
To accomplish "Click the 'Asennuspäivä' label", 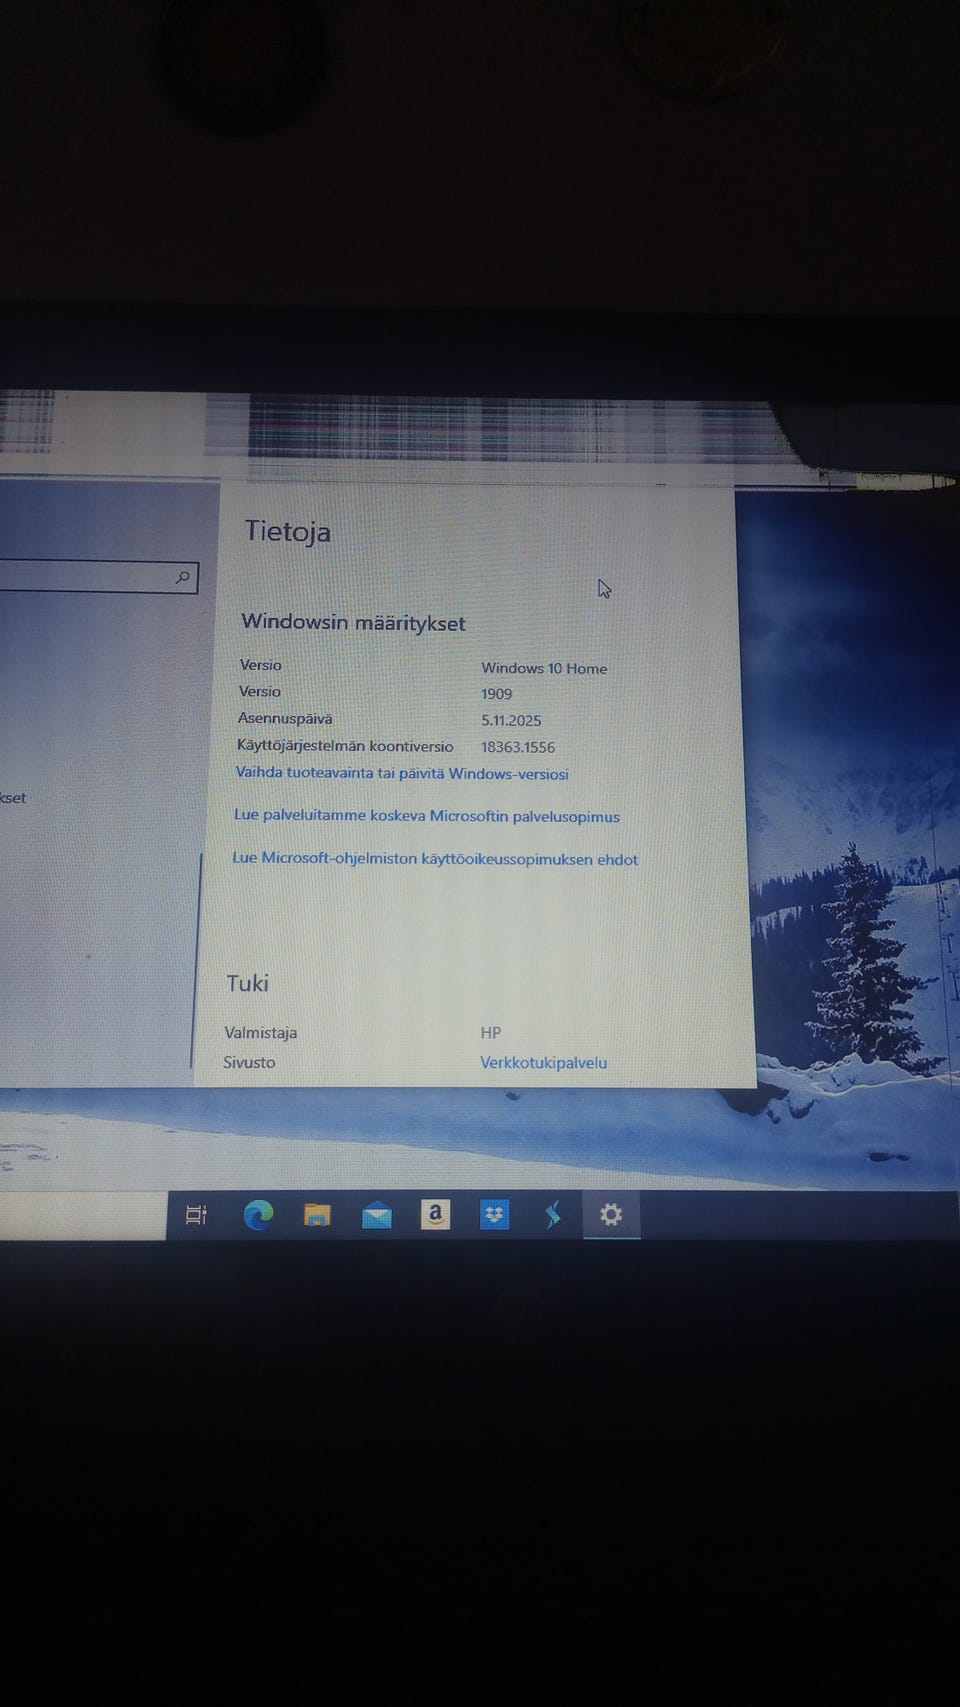I will (285, 718).
